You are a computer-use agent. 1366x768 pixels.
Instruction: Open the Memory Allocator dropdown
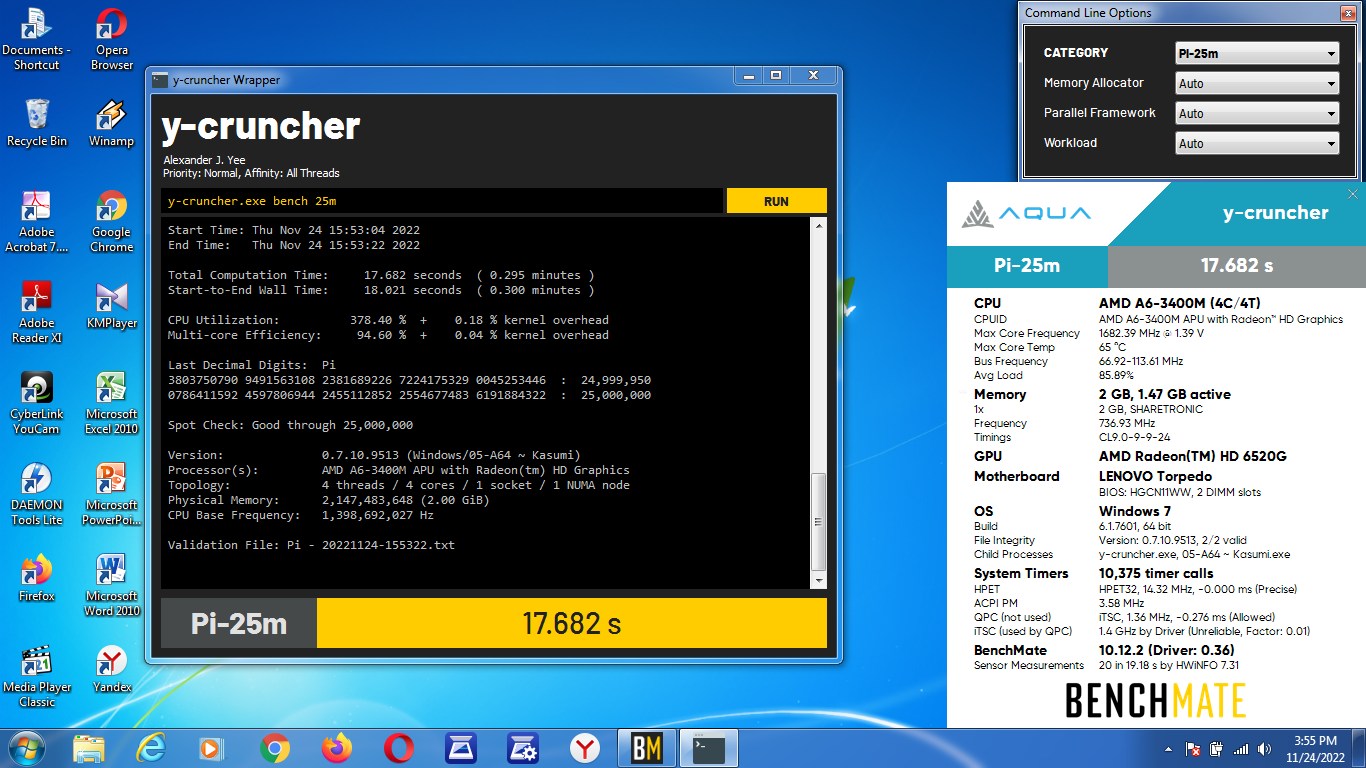[x=1257, y=83]
